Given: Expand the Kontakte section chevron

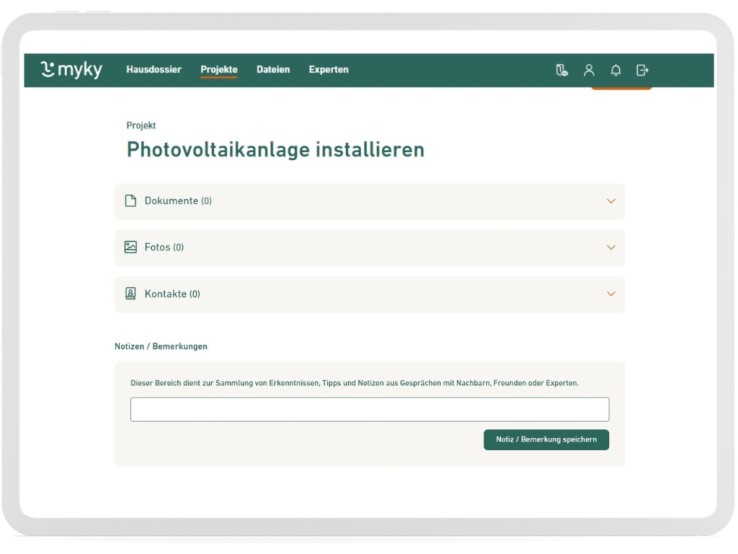Looking at the screenshot, I should coord(611,294).
